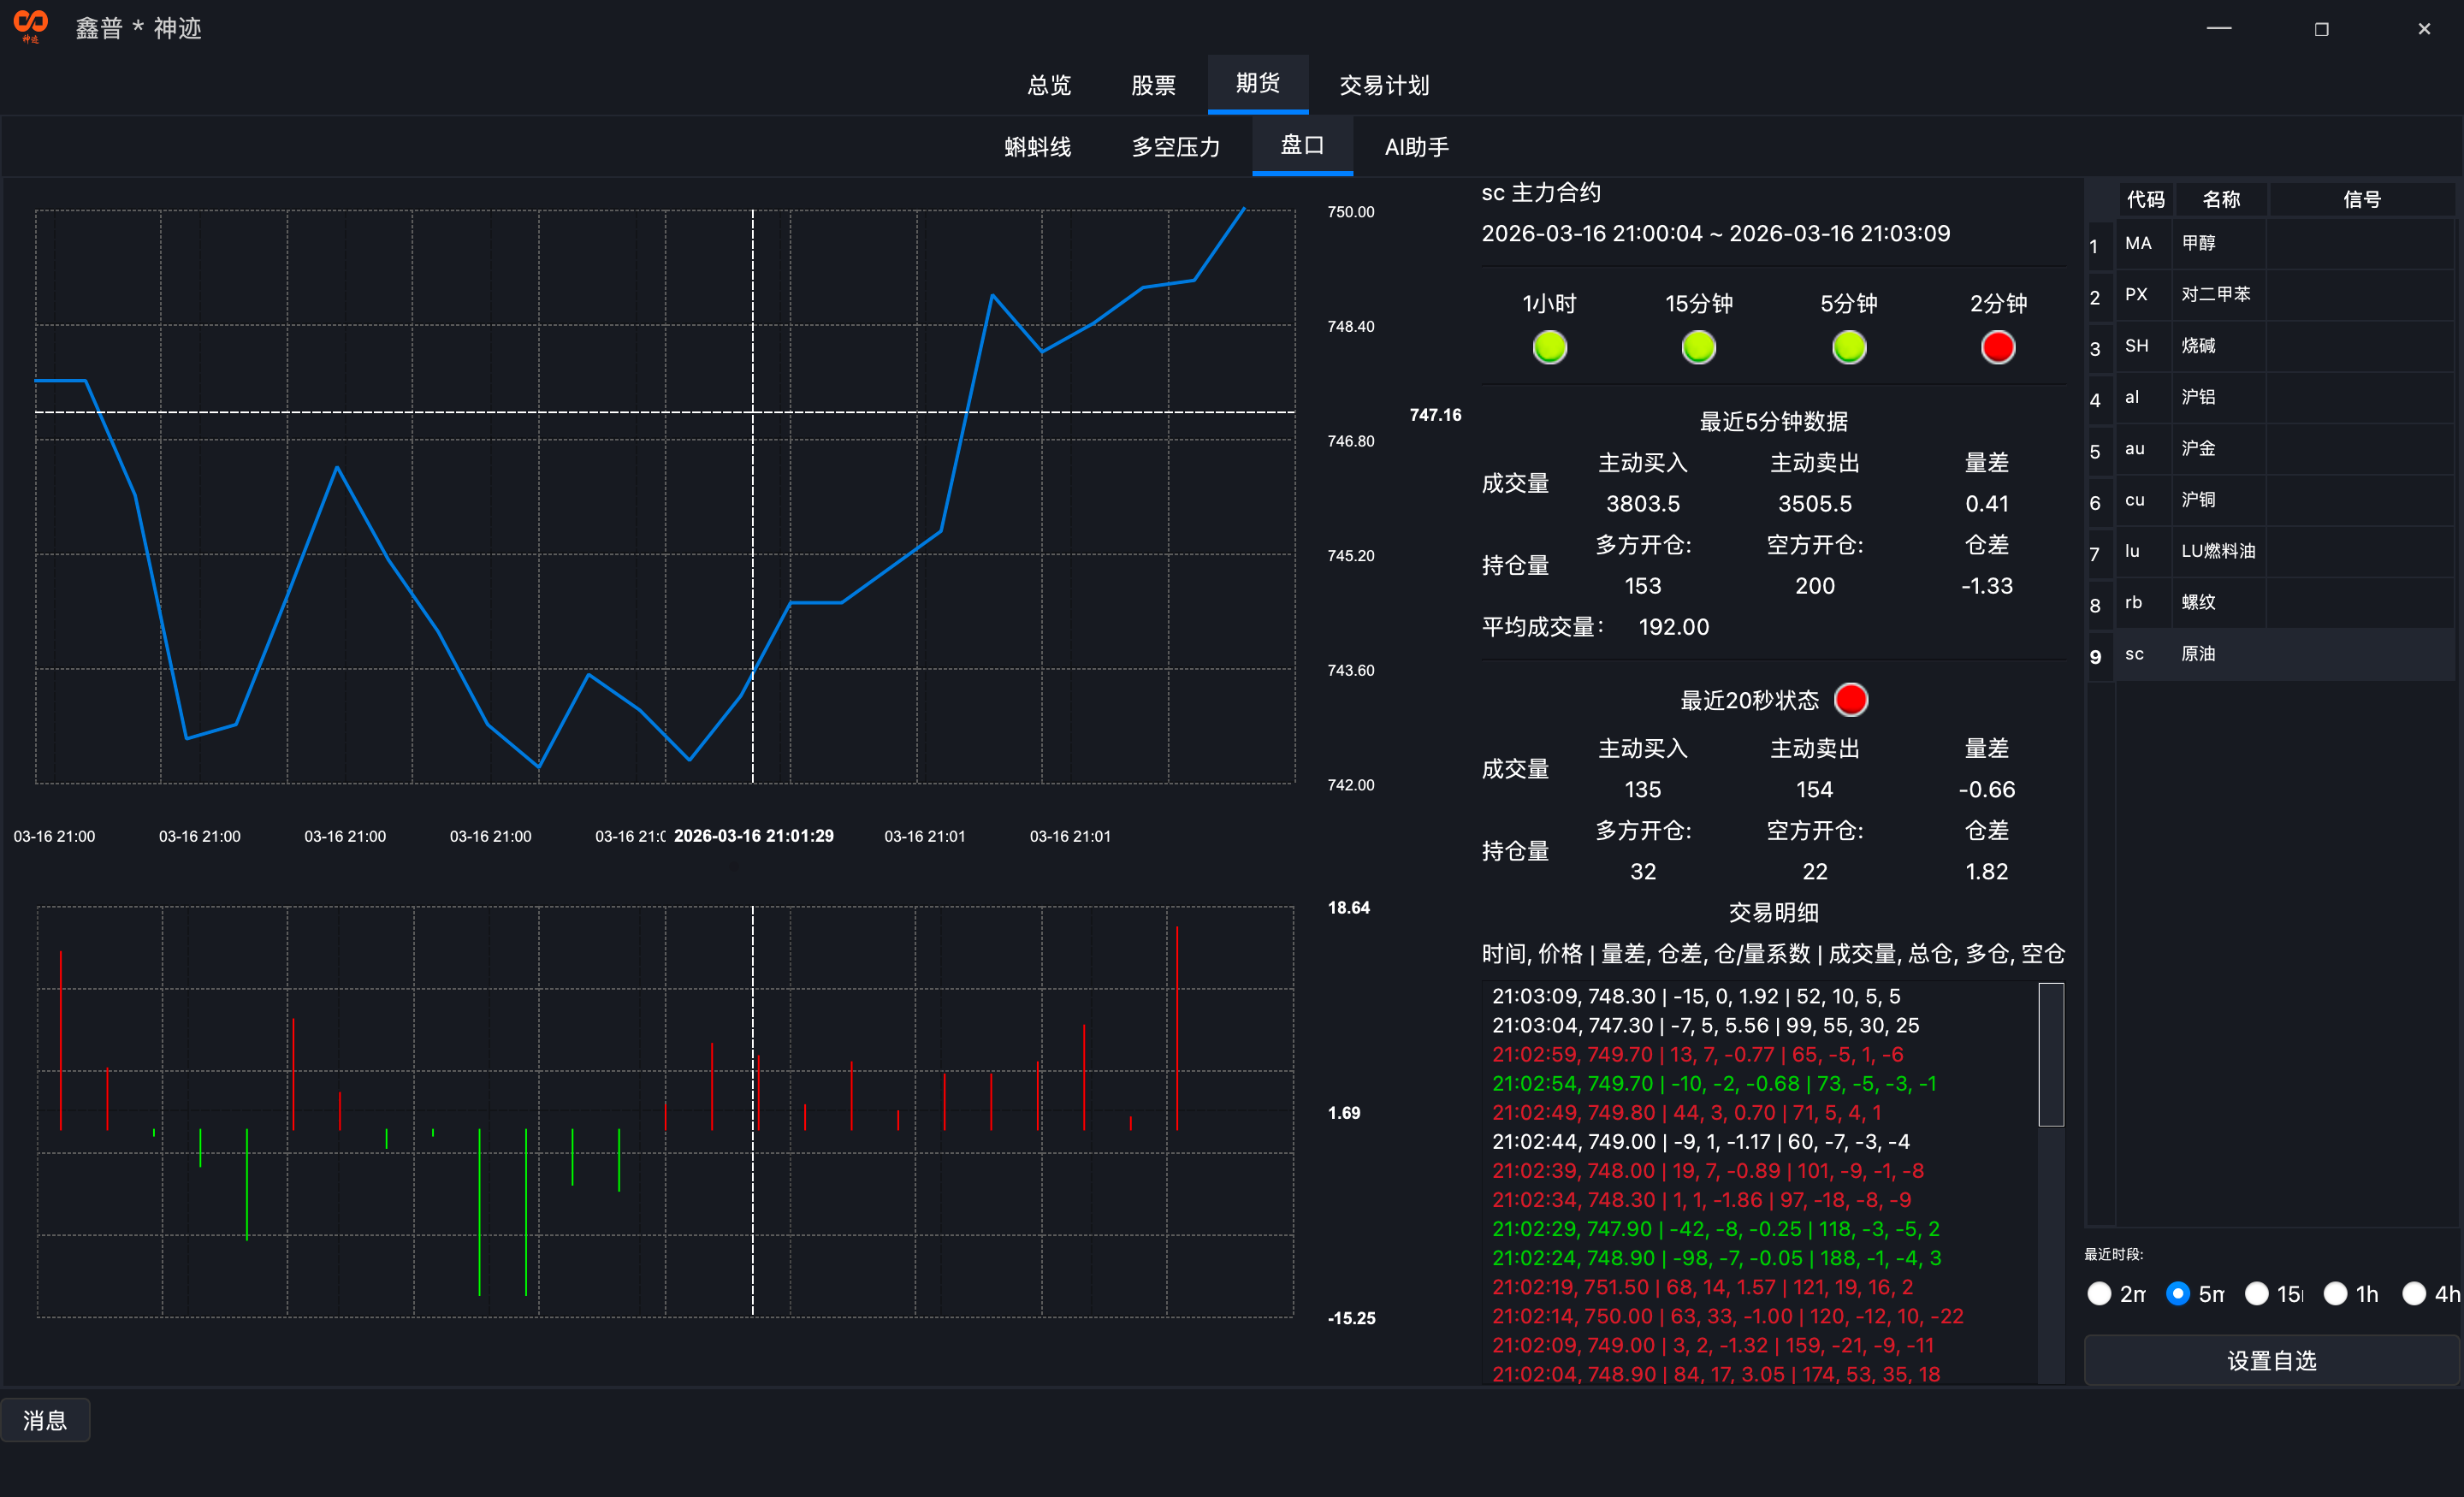2464x1497 pixels.
Task: Click the 信号 column header
Action: click(x=2361, y=199)
